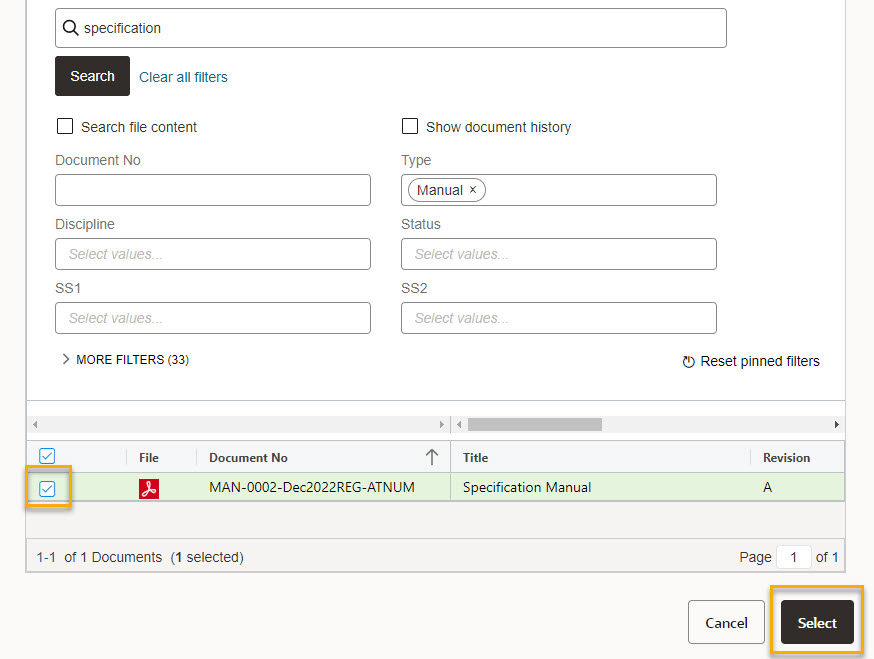The width and height of the screenshot is (874, 659).
Task: Click the magnifier icon in search box
Action: point(70,28)
